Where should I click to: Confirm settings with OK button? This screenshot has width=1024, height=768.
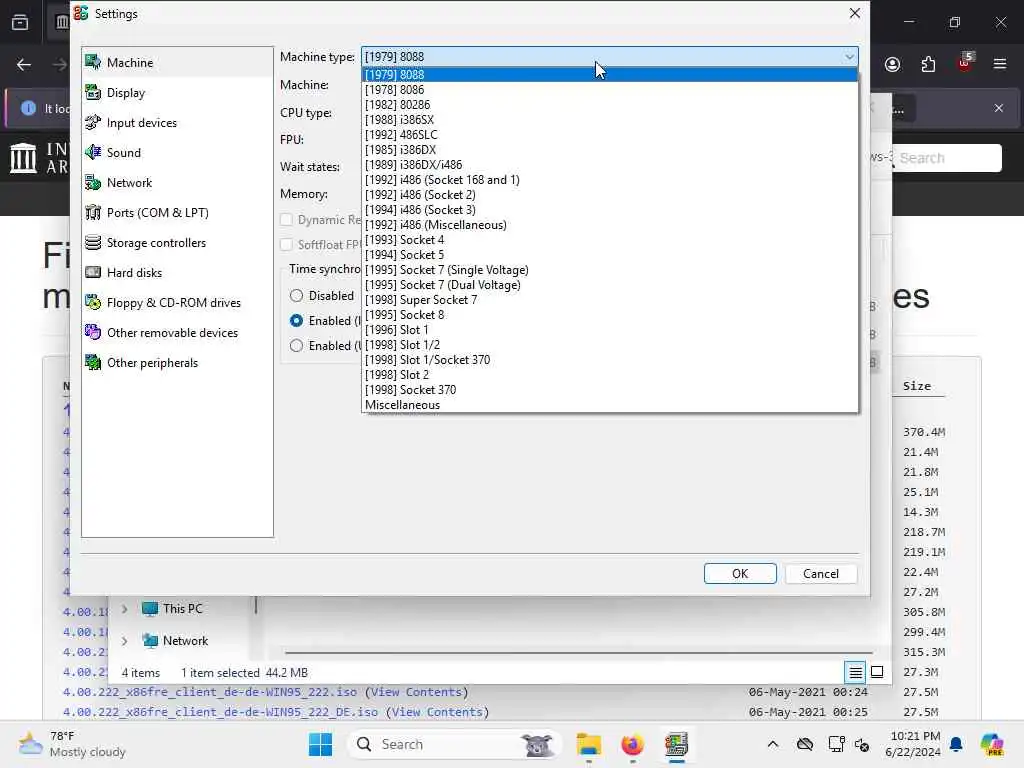pos(740,573)
